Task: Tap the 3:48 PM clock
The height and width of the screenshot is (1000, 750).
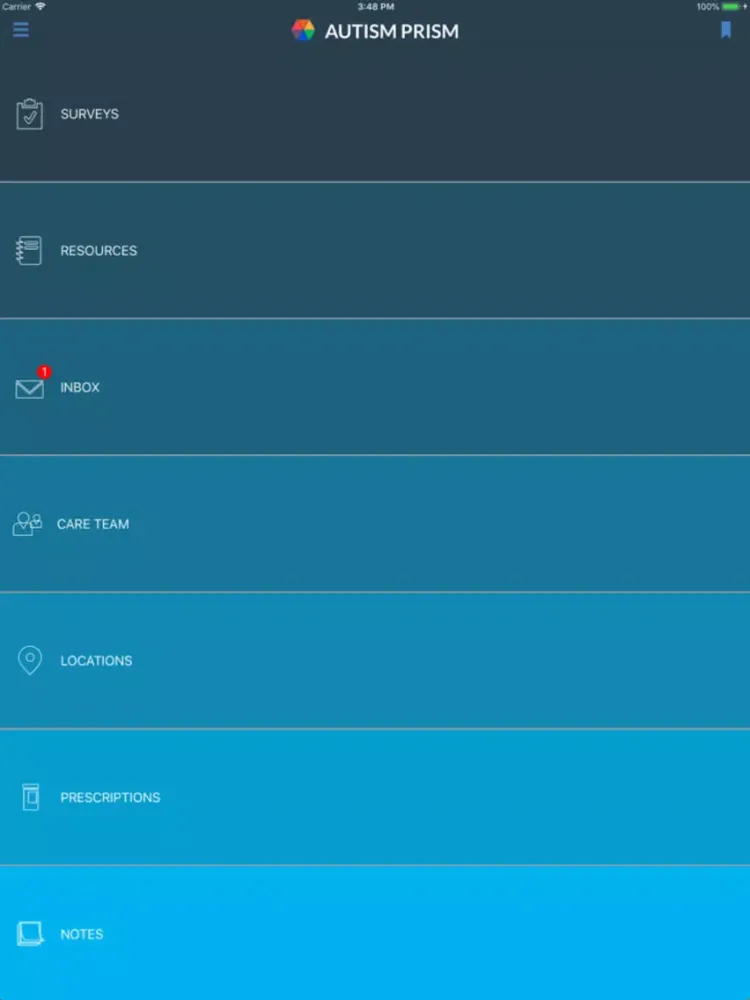Action: 376,6
